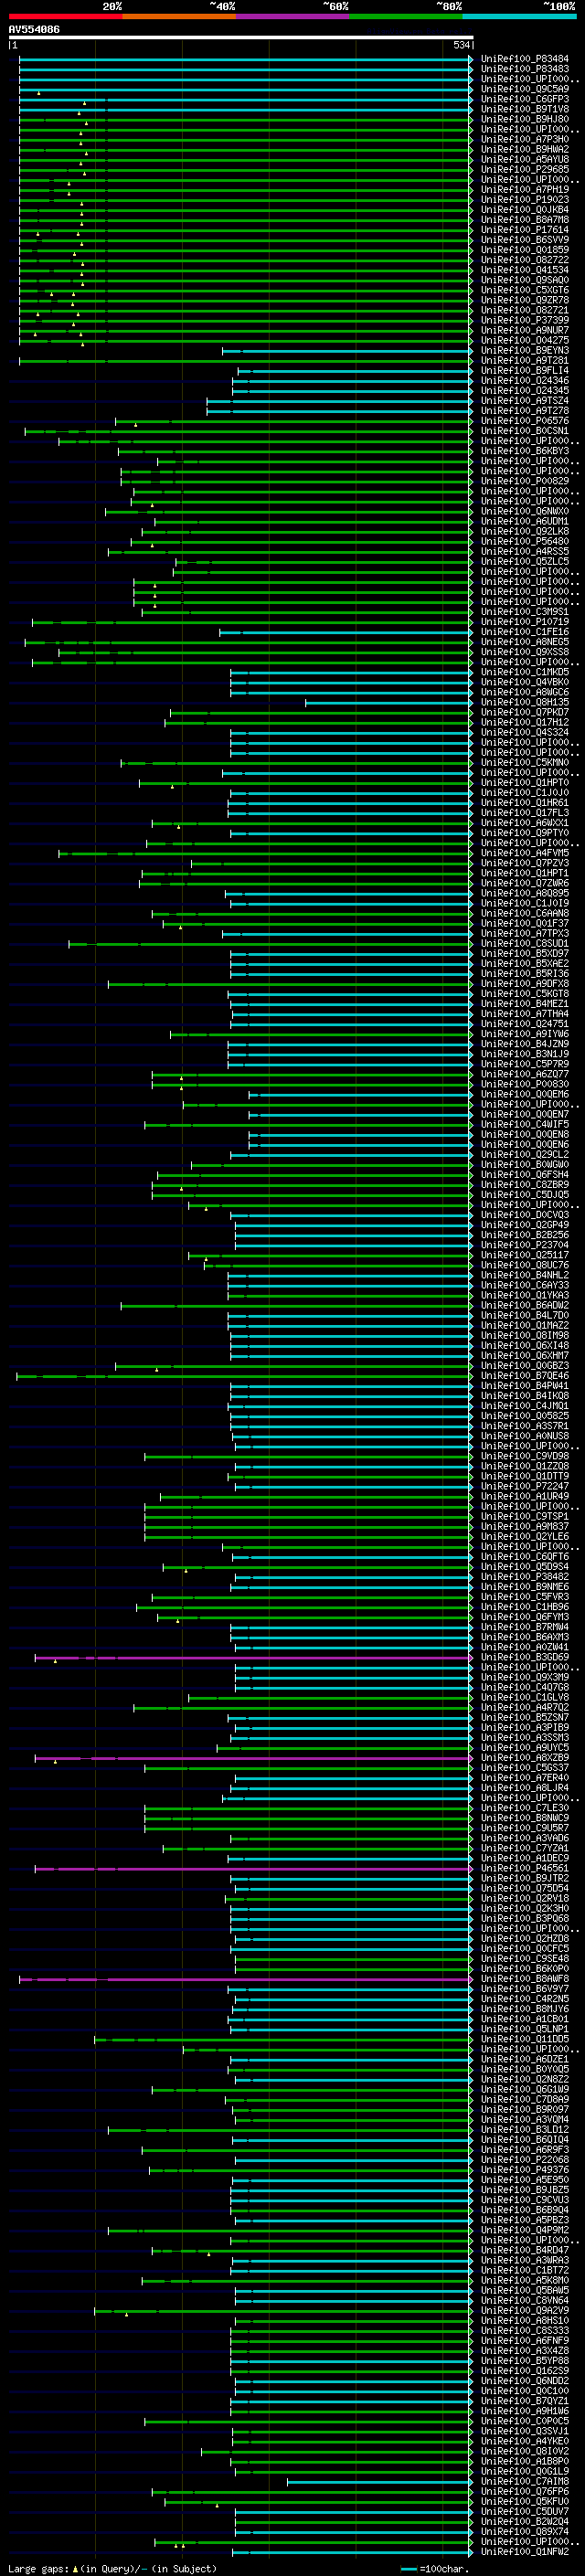585x2576 pixels.
Task: Click the white query sequence ruler bar
Action: pyautogui.click(x=241, y=37)
